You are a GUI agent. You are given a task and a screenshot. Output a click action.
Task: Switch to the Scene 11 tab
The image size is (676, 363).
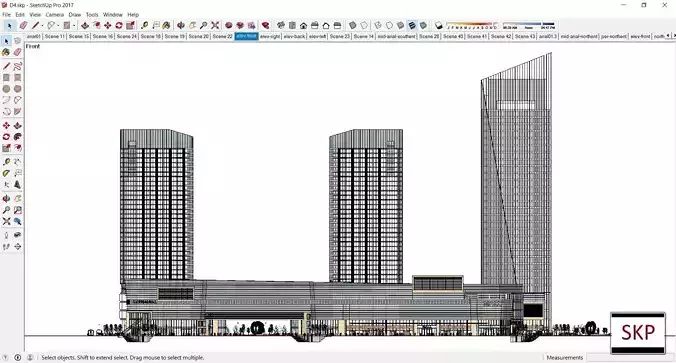[x=54, y=36]
